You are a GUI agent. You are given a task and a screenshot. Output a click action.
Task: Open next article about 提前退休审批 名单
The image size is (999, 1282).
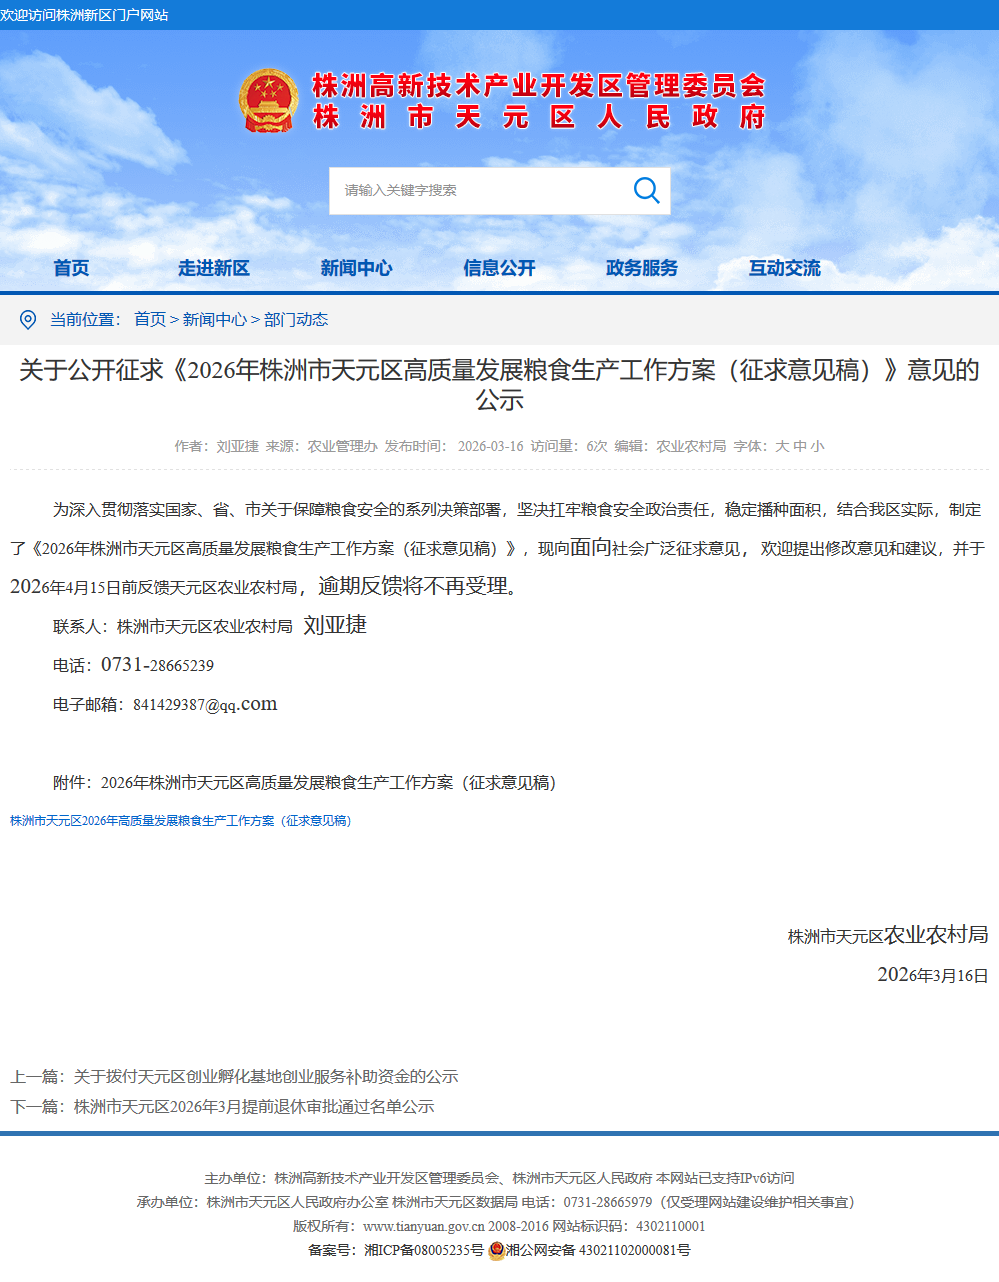point(253,1107)
